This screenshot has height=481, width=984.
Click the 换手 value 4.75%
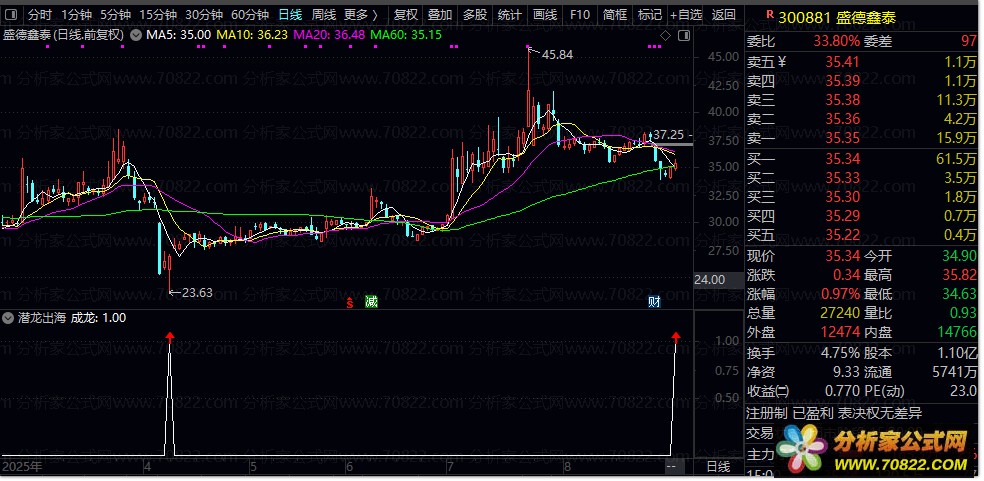tap(840, 354)
